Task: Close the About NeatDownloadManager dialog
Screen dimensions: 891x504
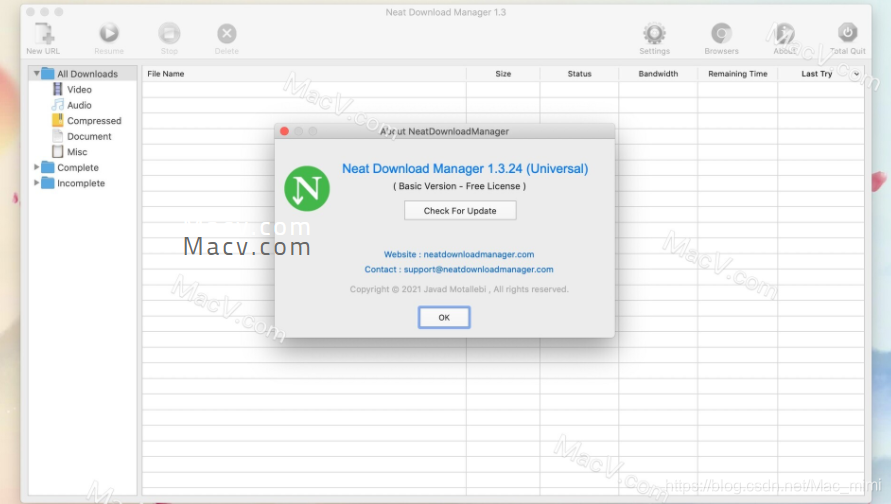Action: [x=284, y=131]
